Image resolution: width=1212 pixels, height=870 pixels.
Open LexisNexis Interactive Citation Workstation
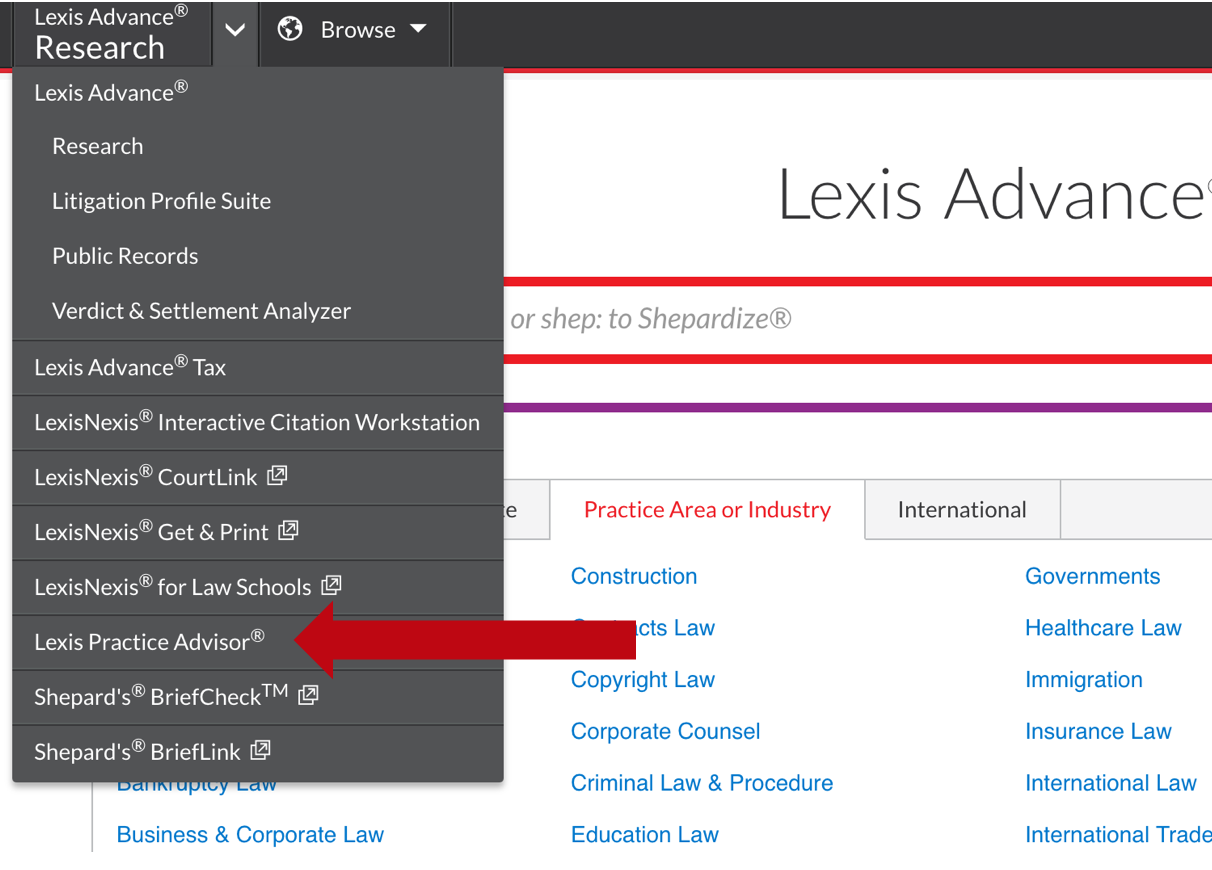tap(256, 421)
